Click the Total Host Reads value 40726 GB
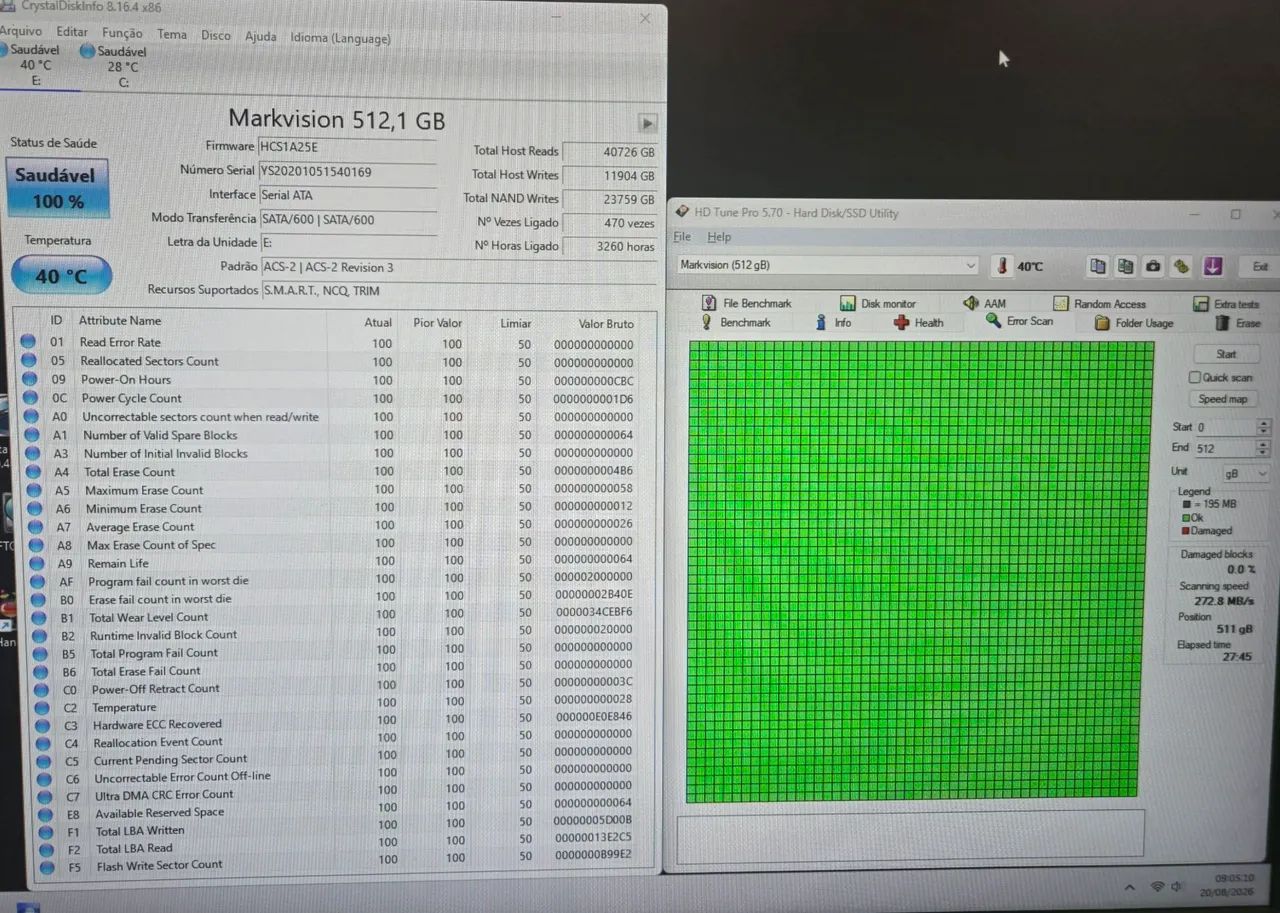Viewport: 1280px width, 913px height. pos(611,152)
